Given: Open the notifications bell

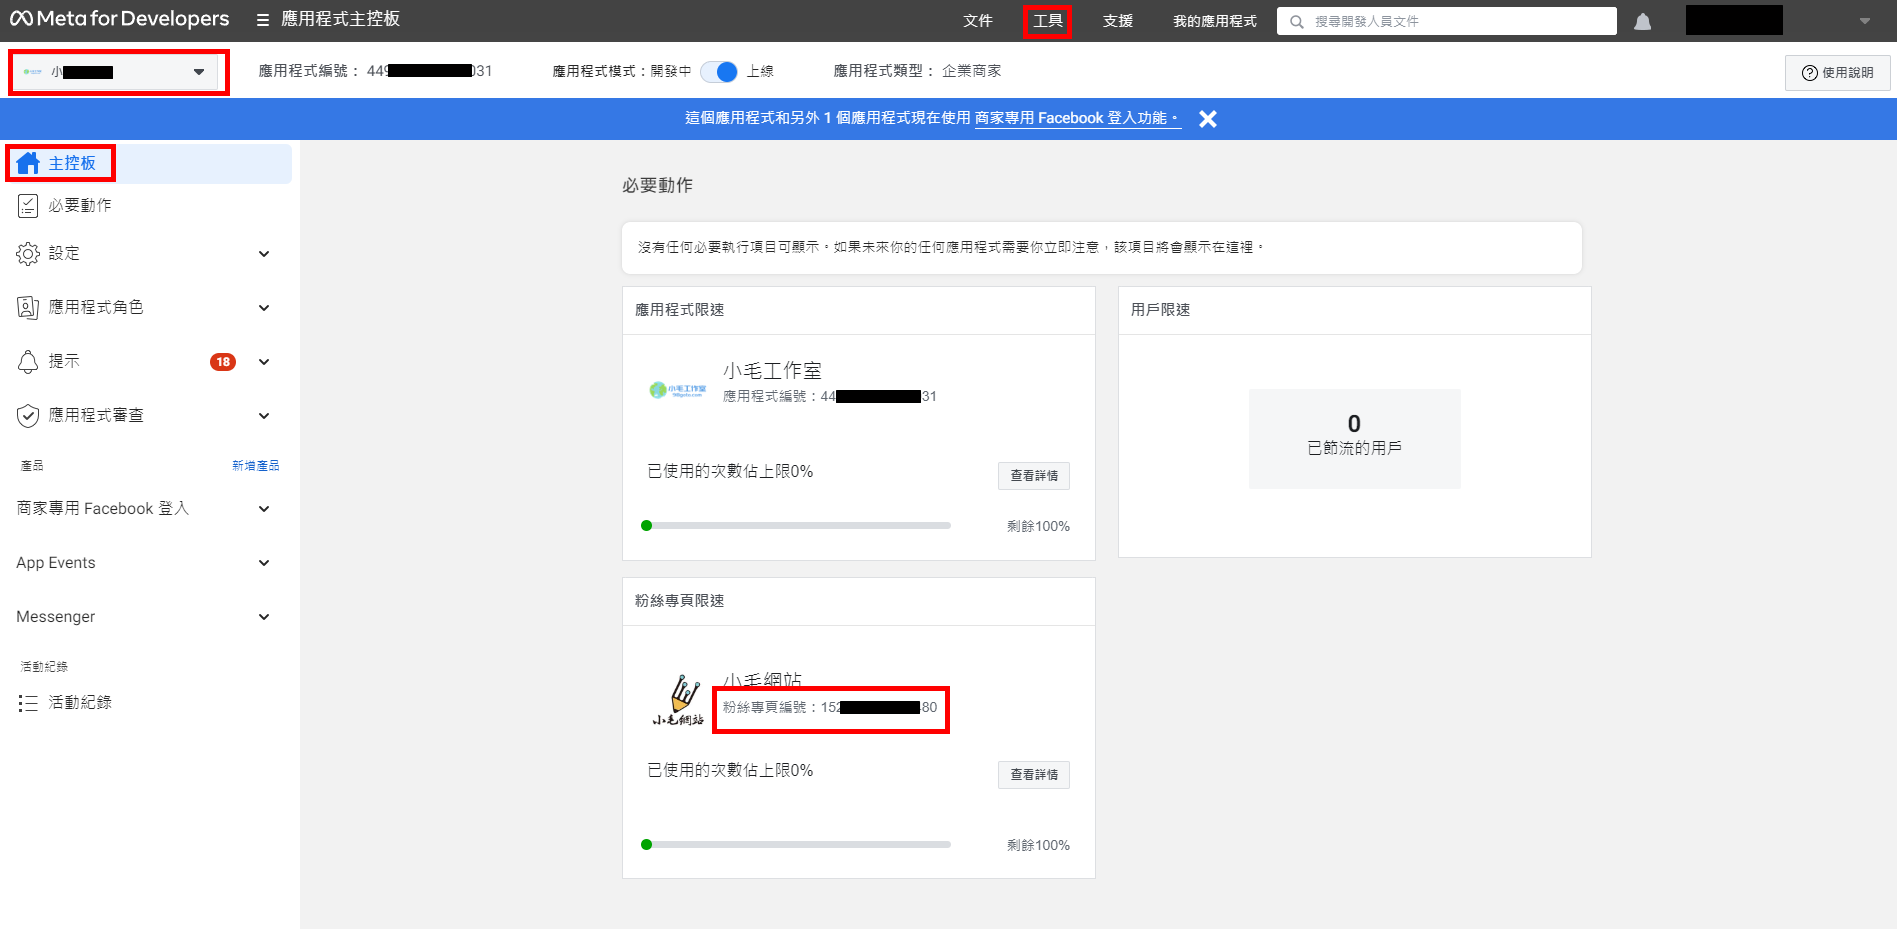Looking at the screenshot, I should point(1642,21).
